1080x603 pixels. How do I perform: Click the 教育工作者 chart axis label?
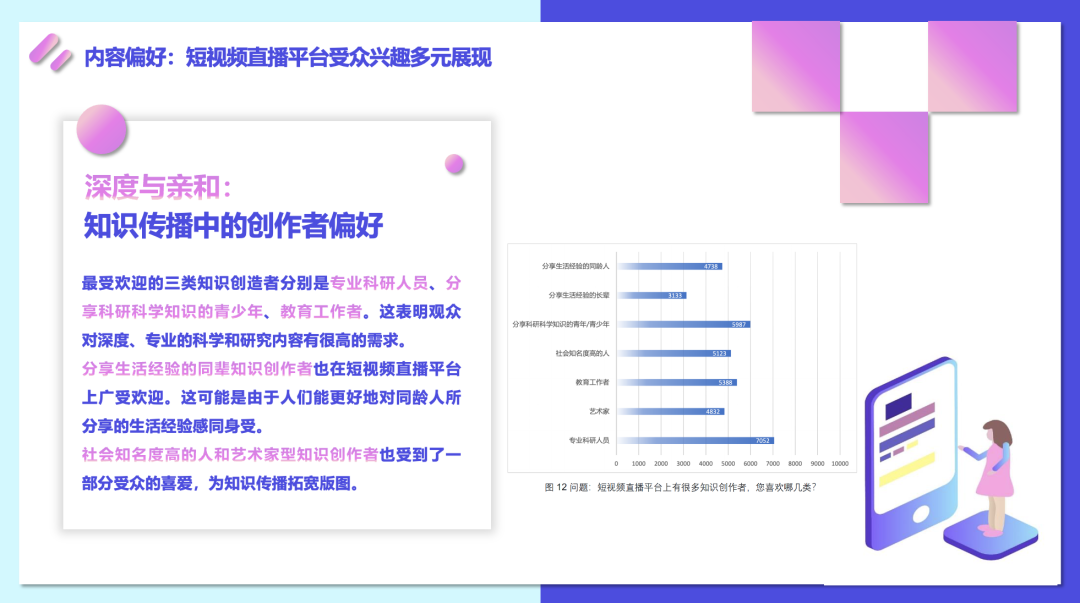point(592,382)
